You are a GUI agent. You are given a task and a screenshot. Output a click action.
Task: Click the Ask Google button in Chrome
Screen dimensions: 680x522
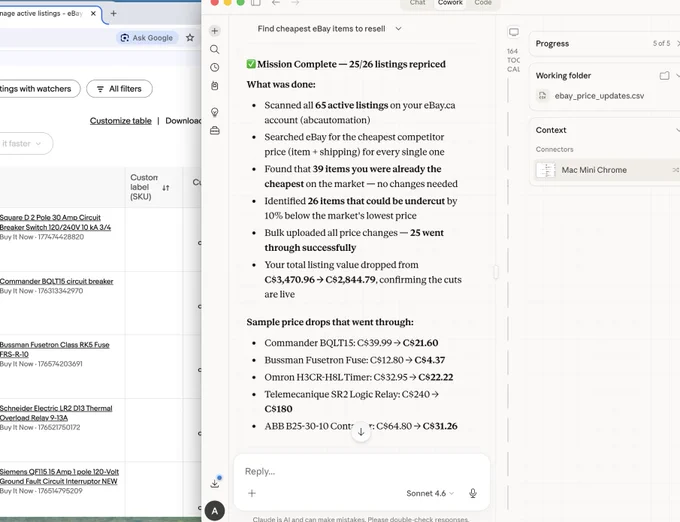tap(147, 38)
